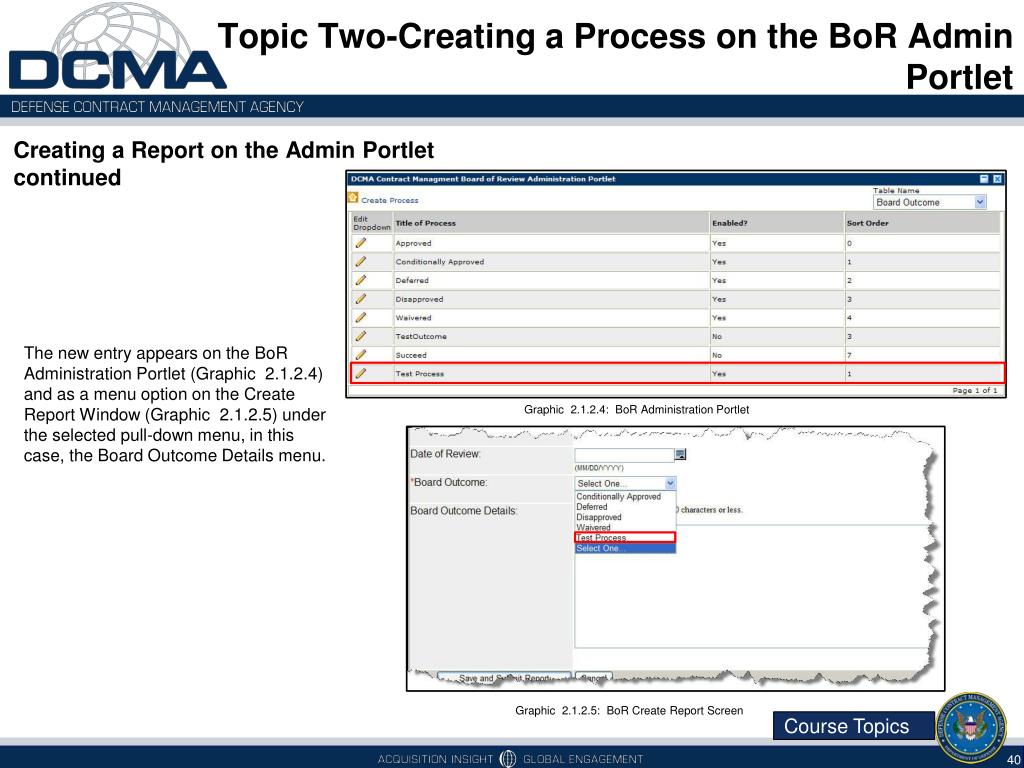Choose Conditionally Approved in dropdown list
Screen dimensions: 1024x768
618,496
